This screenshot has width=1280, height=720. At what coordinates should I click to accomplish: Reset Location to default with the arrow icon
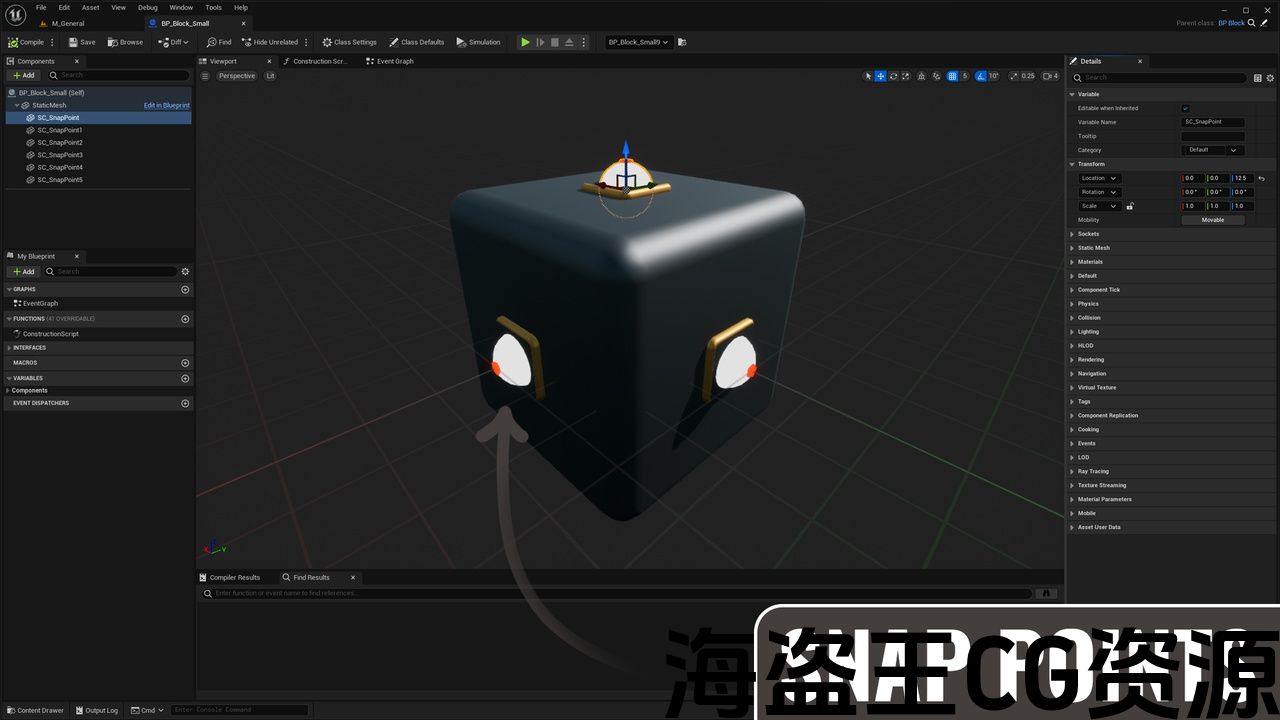(1261, 178)
